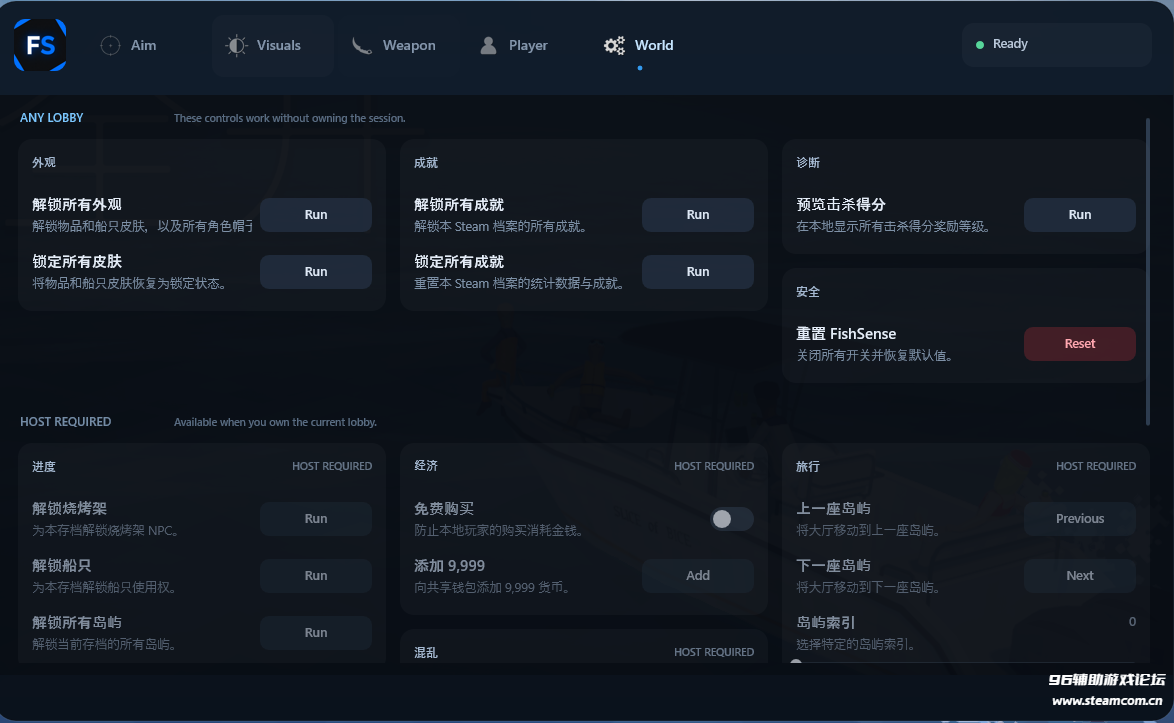This screenshot has width=1174, height=723.
Task: Click HOST REQUIRED badge on 混乱 card
Action: [714, 652]
